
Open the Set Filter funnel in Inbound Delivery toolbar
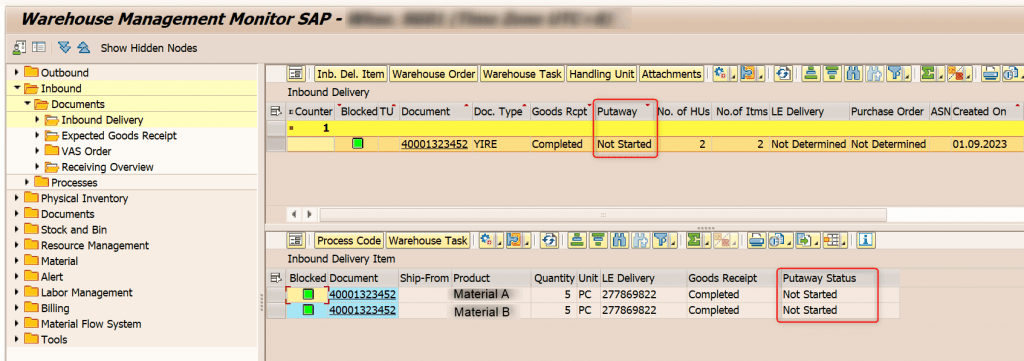(x=899, y=74)
